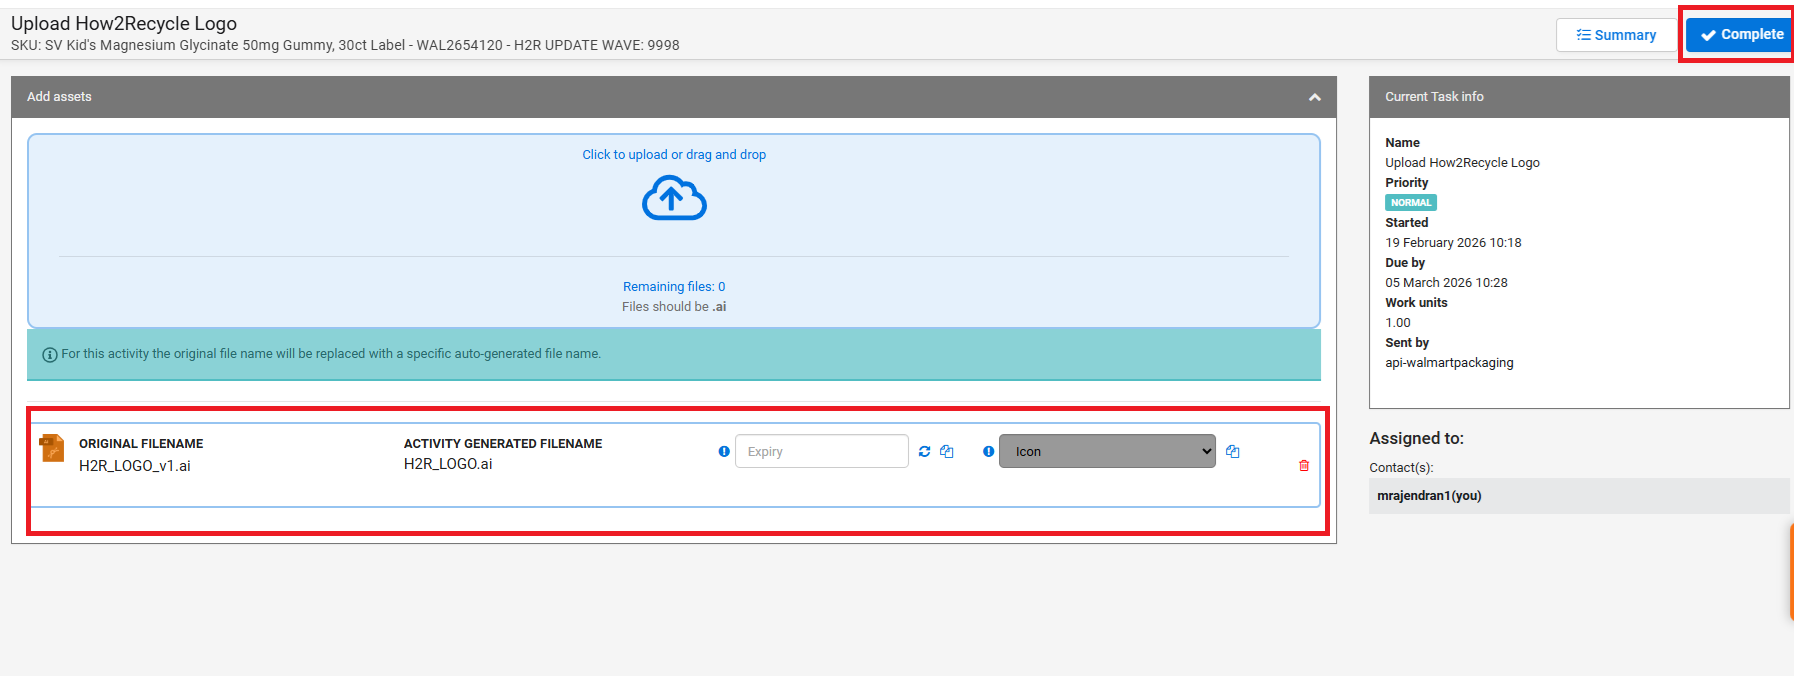Click the cloud upload icon

(x=673, y=198)
